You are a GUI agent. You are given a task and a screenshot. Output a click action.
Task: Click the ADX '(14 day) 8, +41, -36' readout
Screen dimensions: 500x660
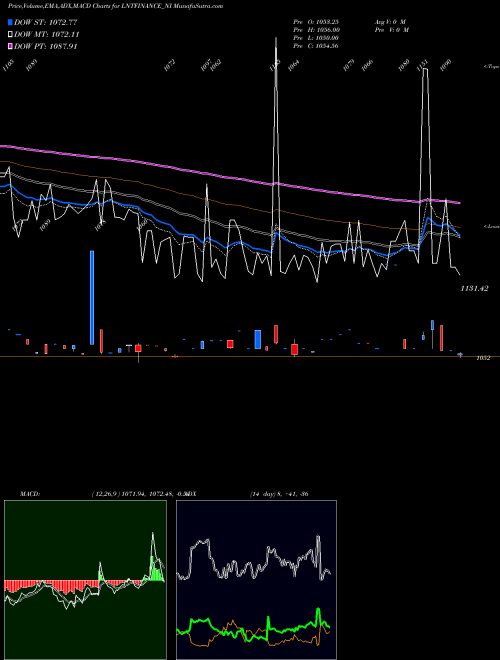[x=279, y=494]
